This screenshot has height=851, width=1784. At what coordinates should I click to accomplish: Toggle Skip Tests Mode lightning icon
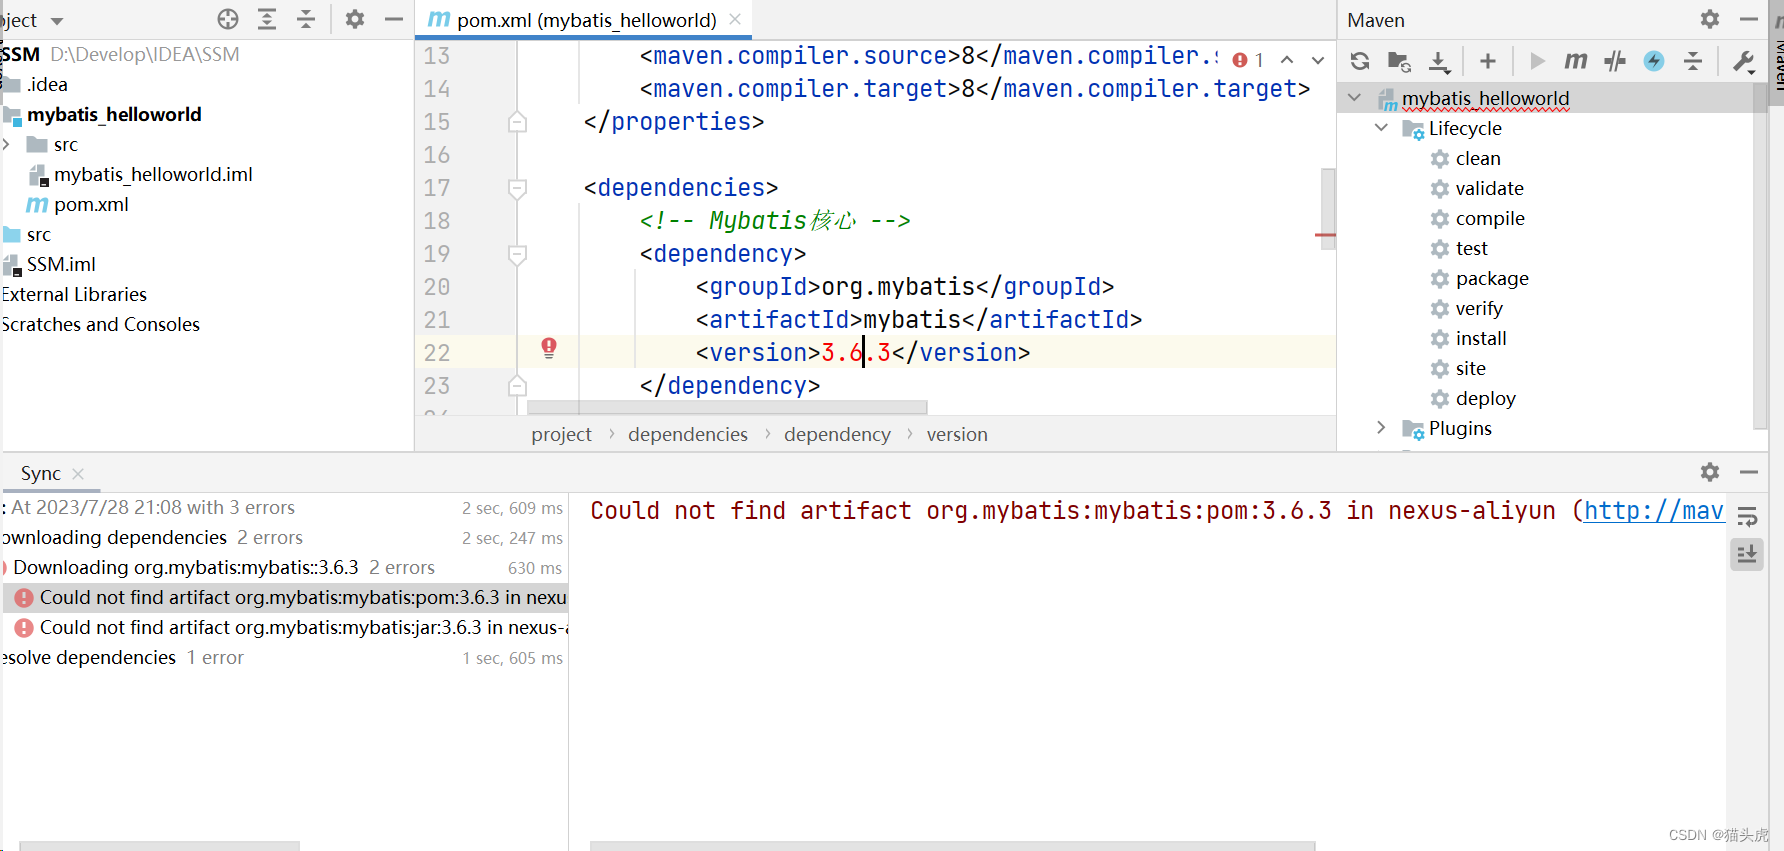(1654, 61)
